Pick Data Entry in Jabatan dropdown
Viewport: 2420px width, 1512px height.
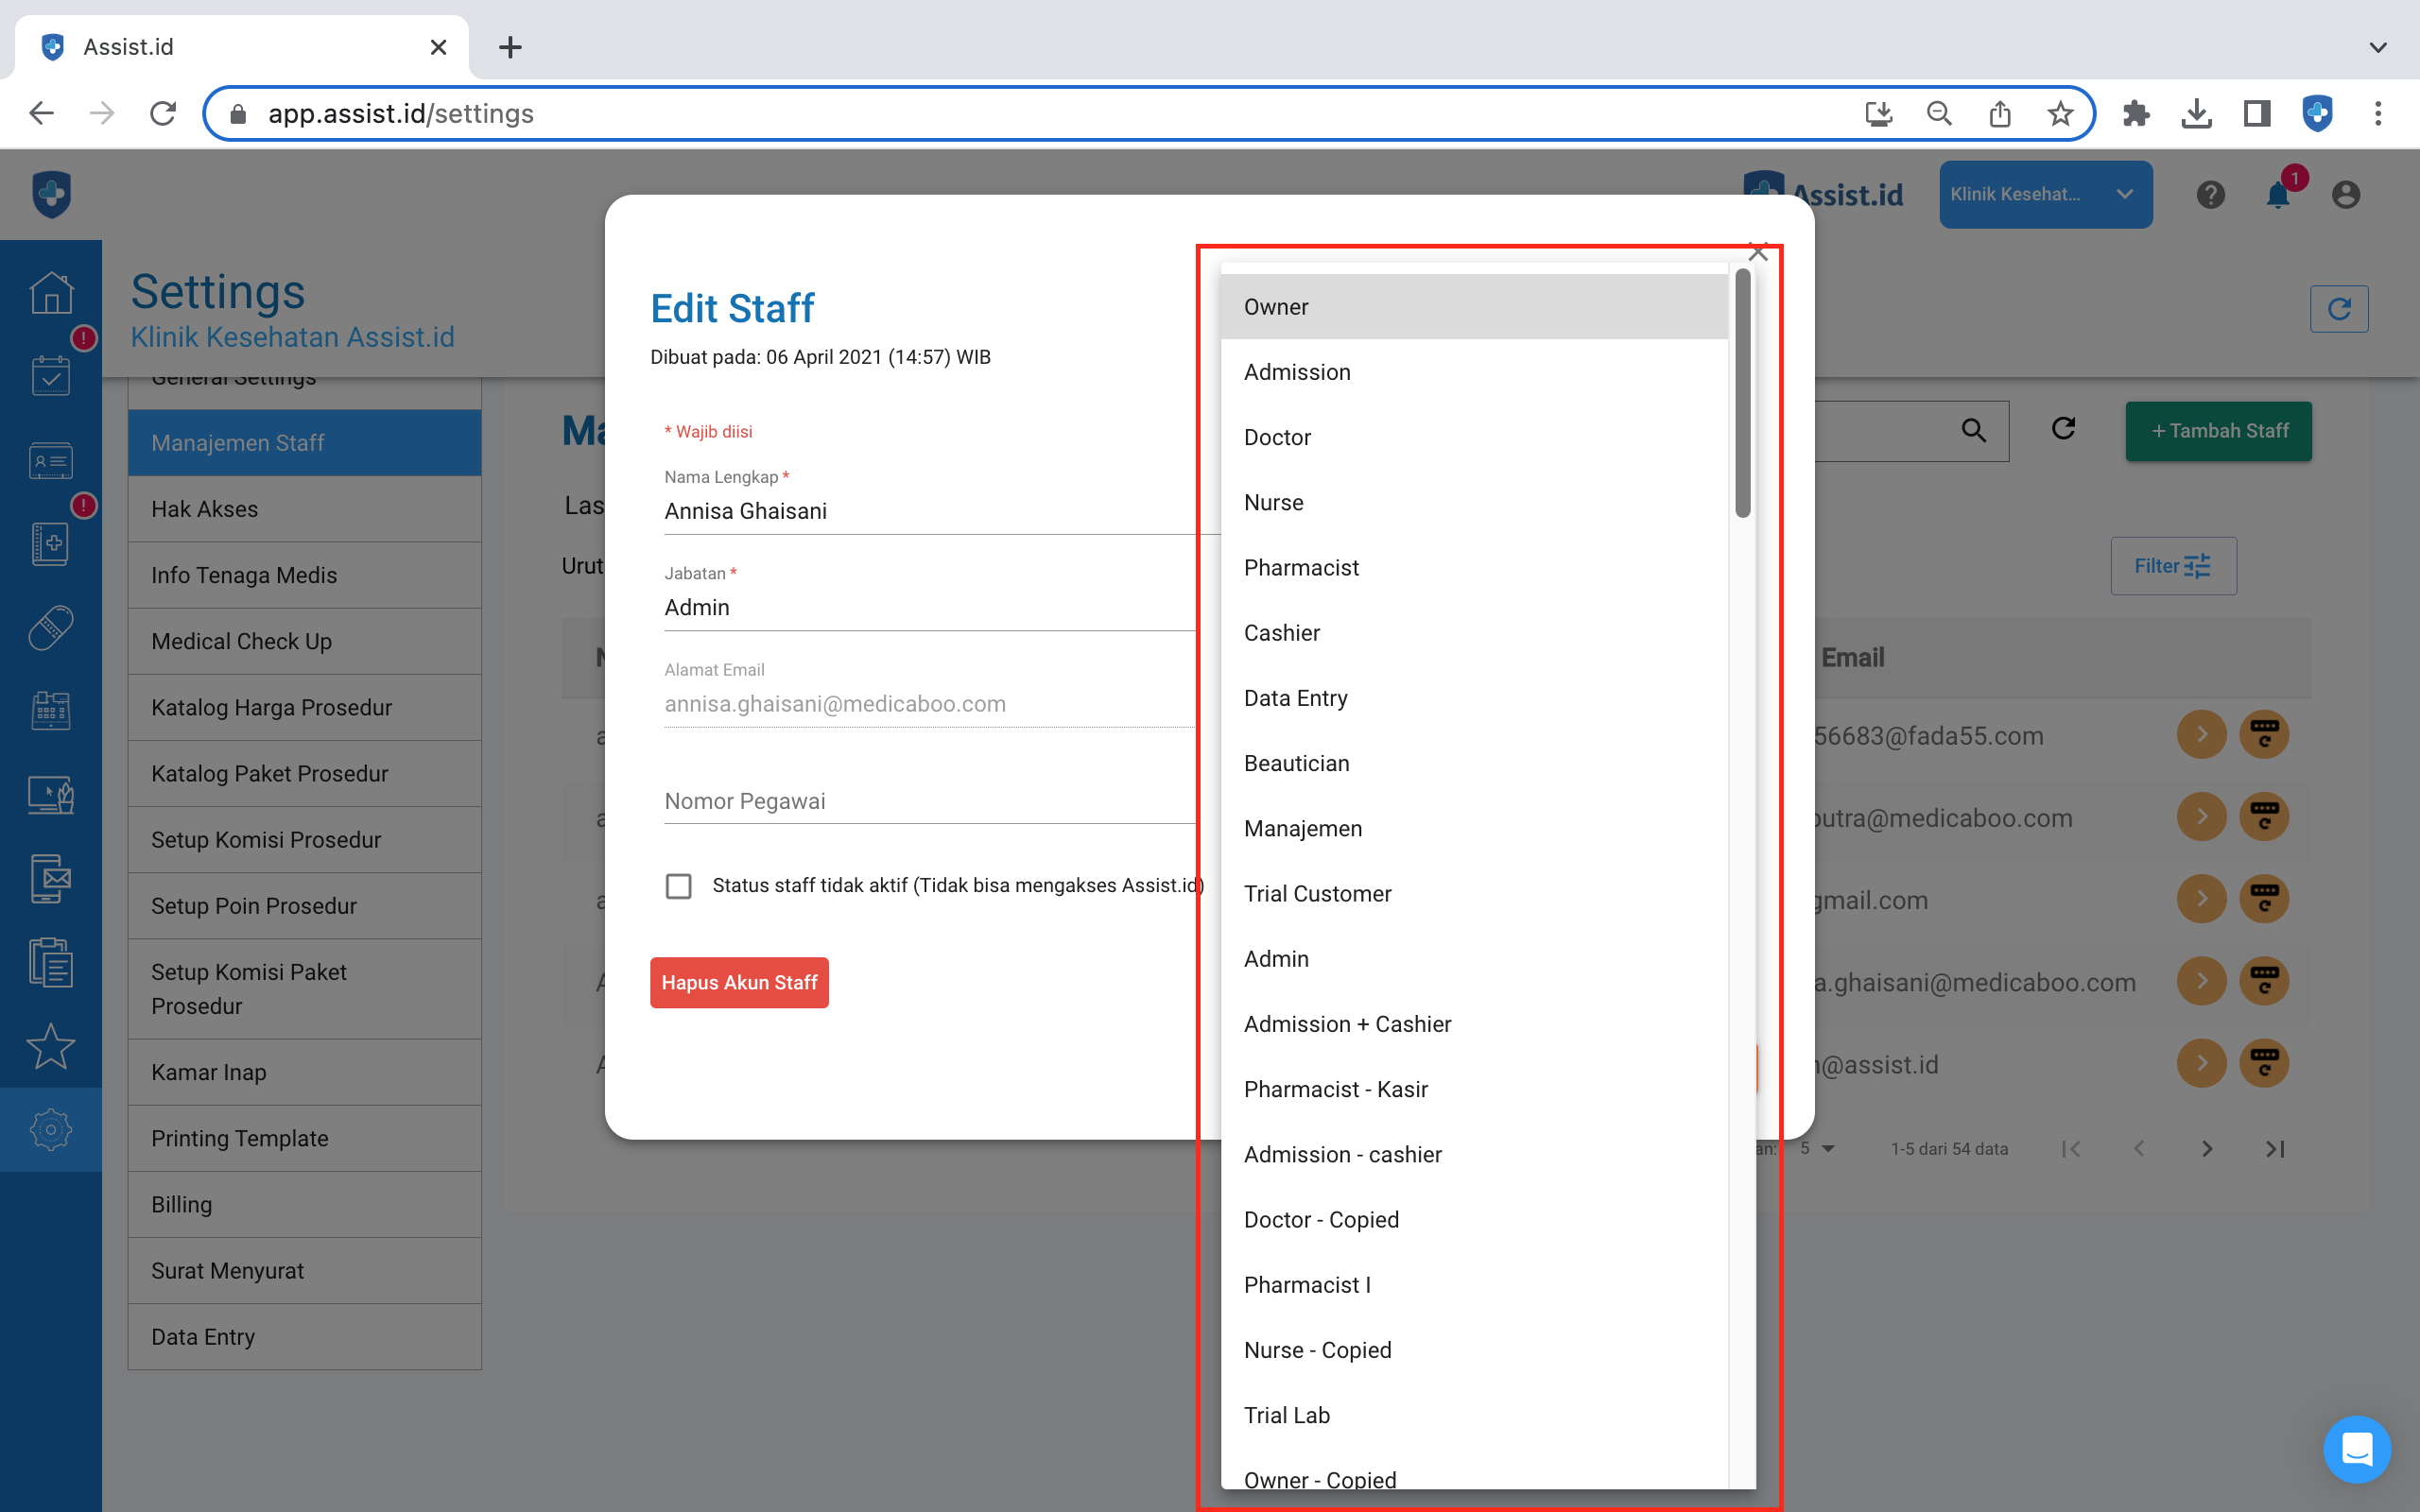(x=1295, y=698)
